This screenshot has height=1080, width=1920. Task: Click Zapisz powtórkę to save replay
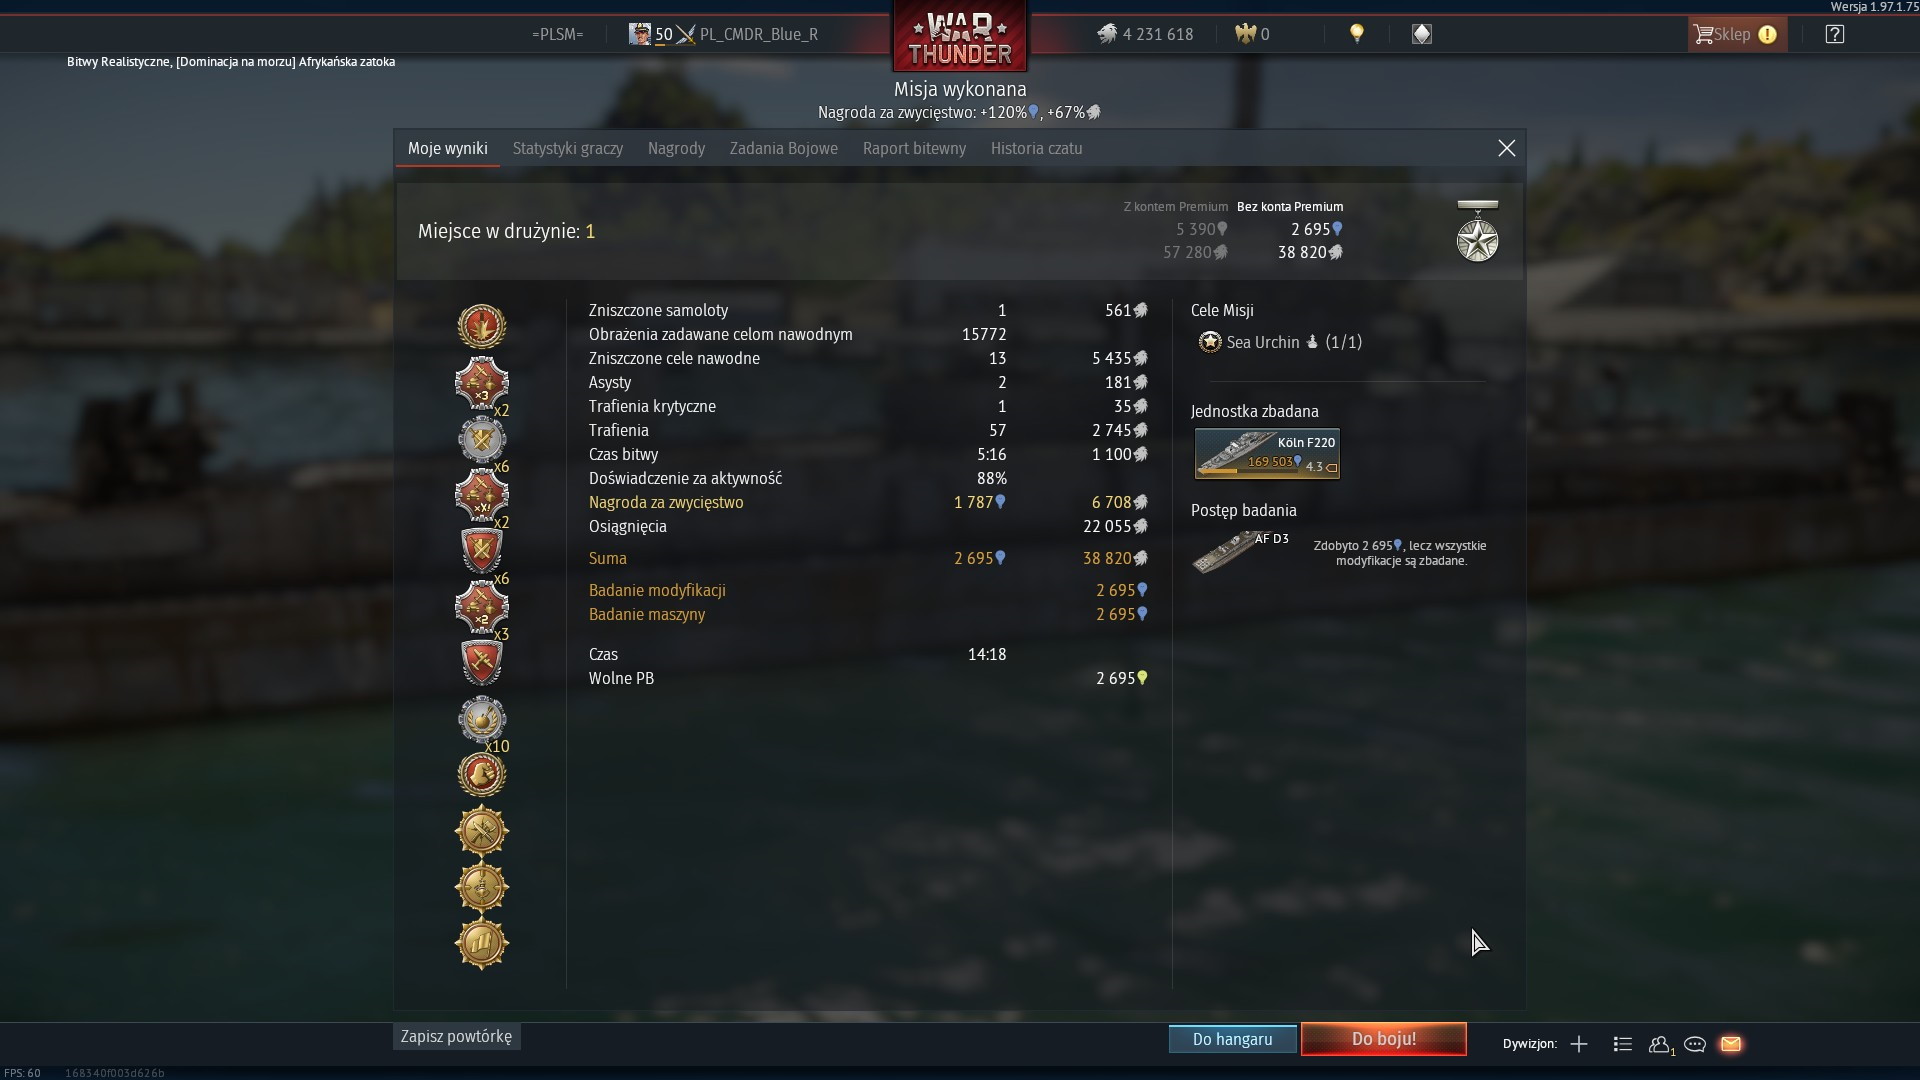tap(456, 1036)
